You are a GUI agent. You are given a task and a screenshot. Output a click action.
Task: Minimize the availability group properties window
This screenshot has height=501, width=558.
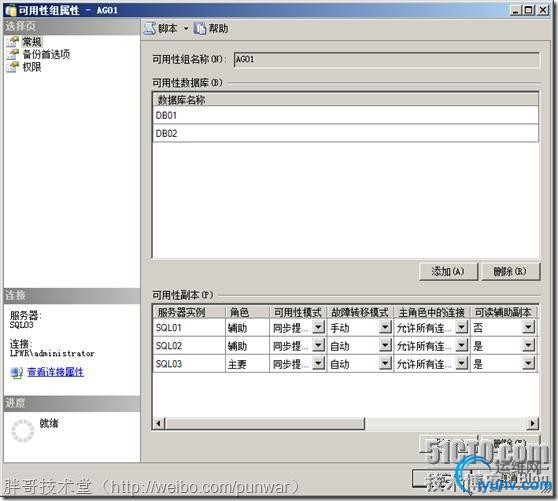pos(516,10)
